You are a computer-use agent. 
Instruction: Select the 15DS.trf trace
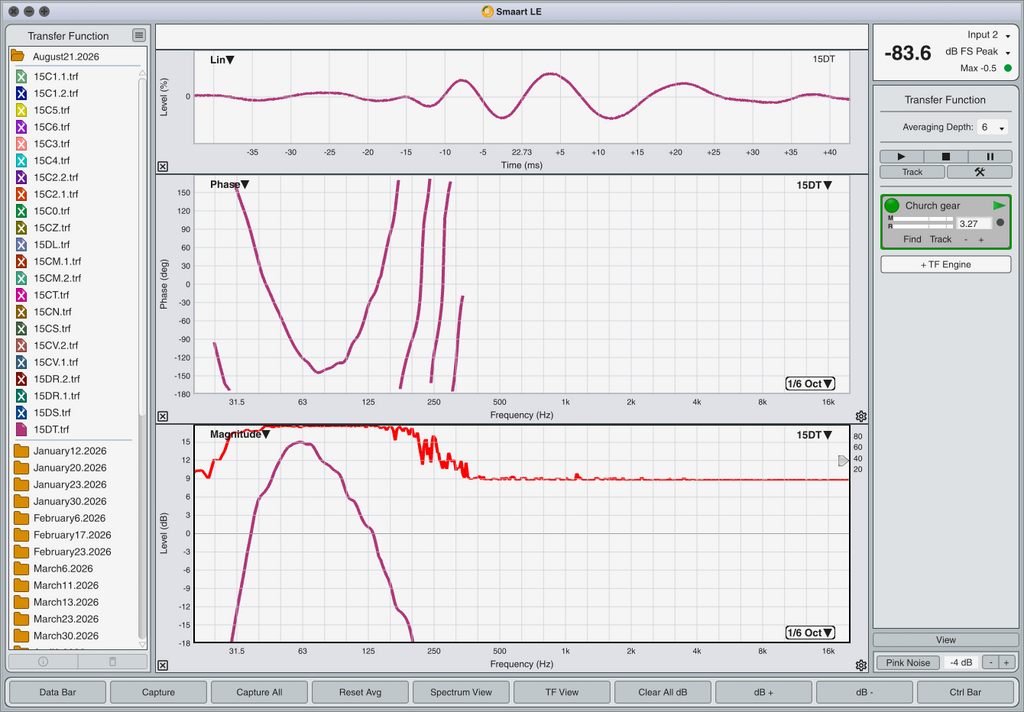(x=52, y=413)
